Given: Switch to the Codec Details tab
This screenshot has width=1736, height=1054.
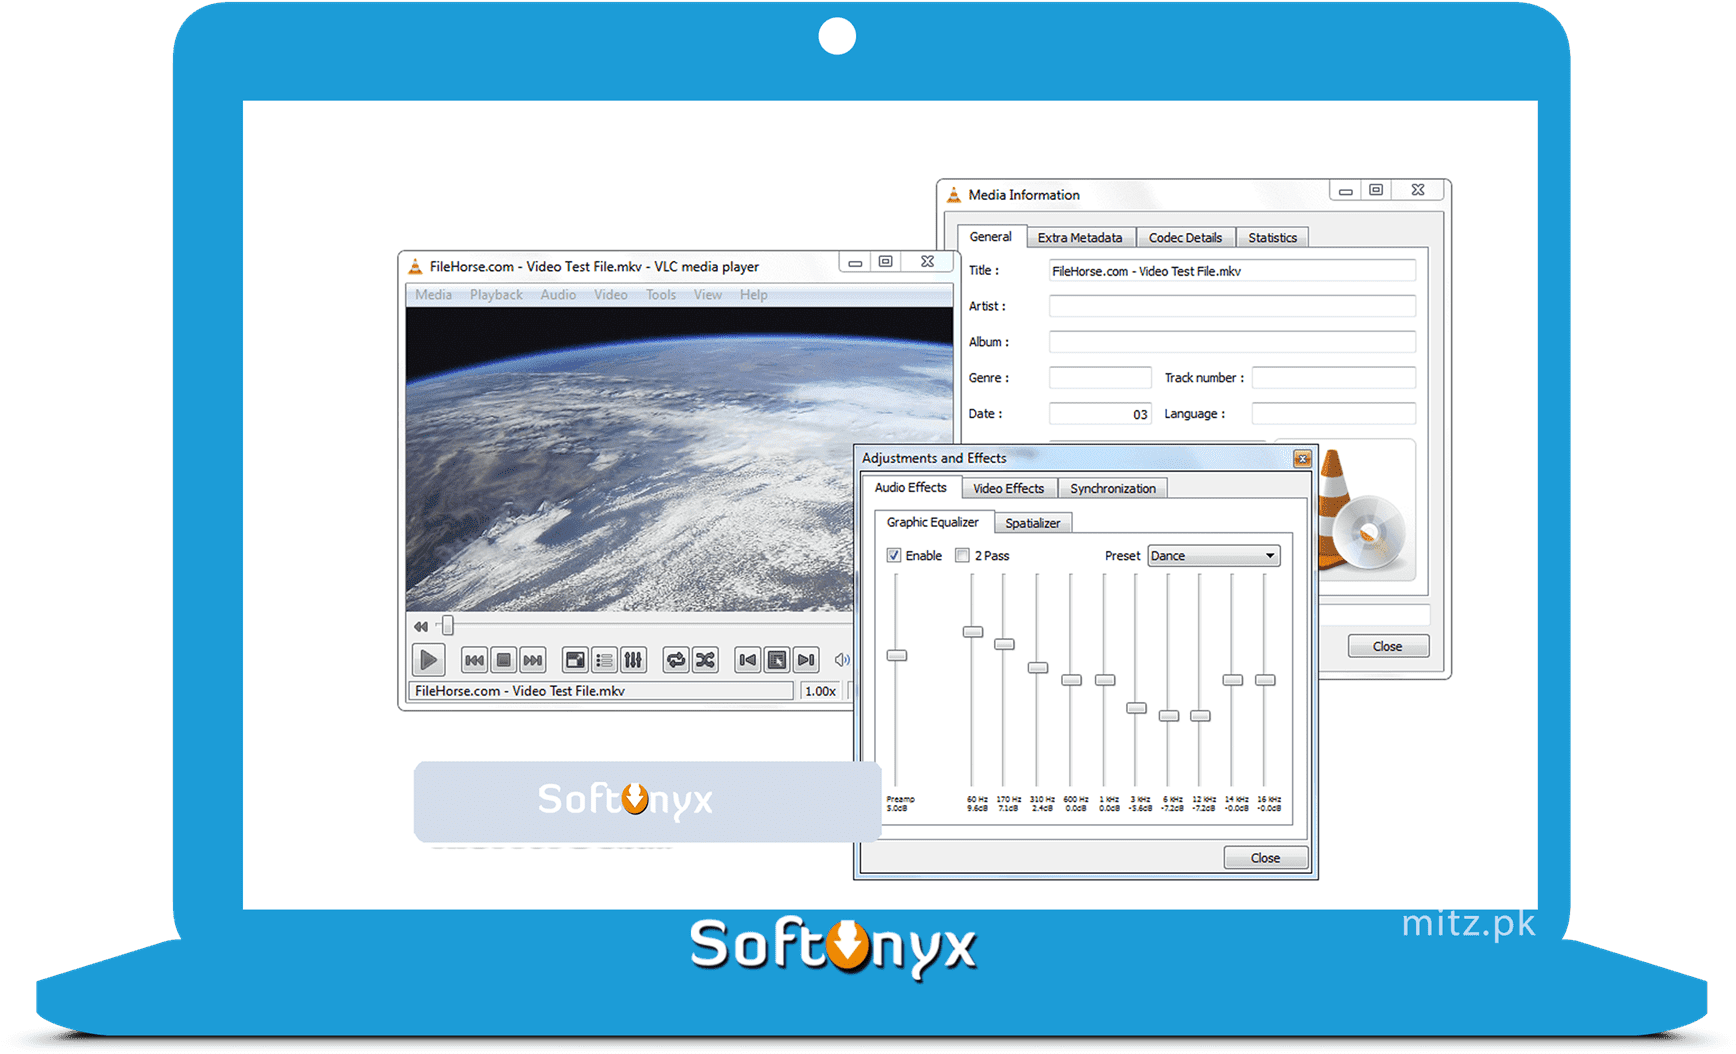Looking at the screenshot, I should pyautogui.click(x=1185, y=238).
